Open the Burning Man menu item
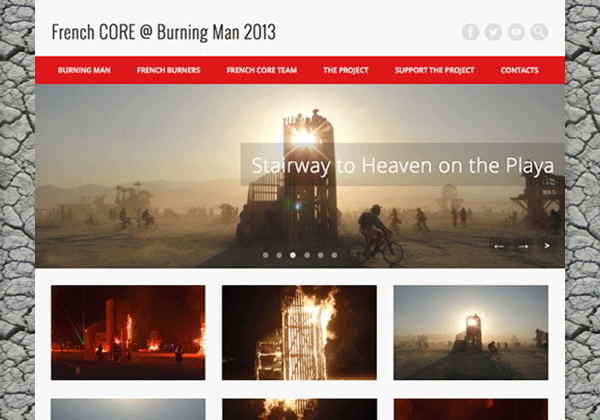Screen dimensions: 600x420 [84, 70]
